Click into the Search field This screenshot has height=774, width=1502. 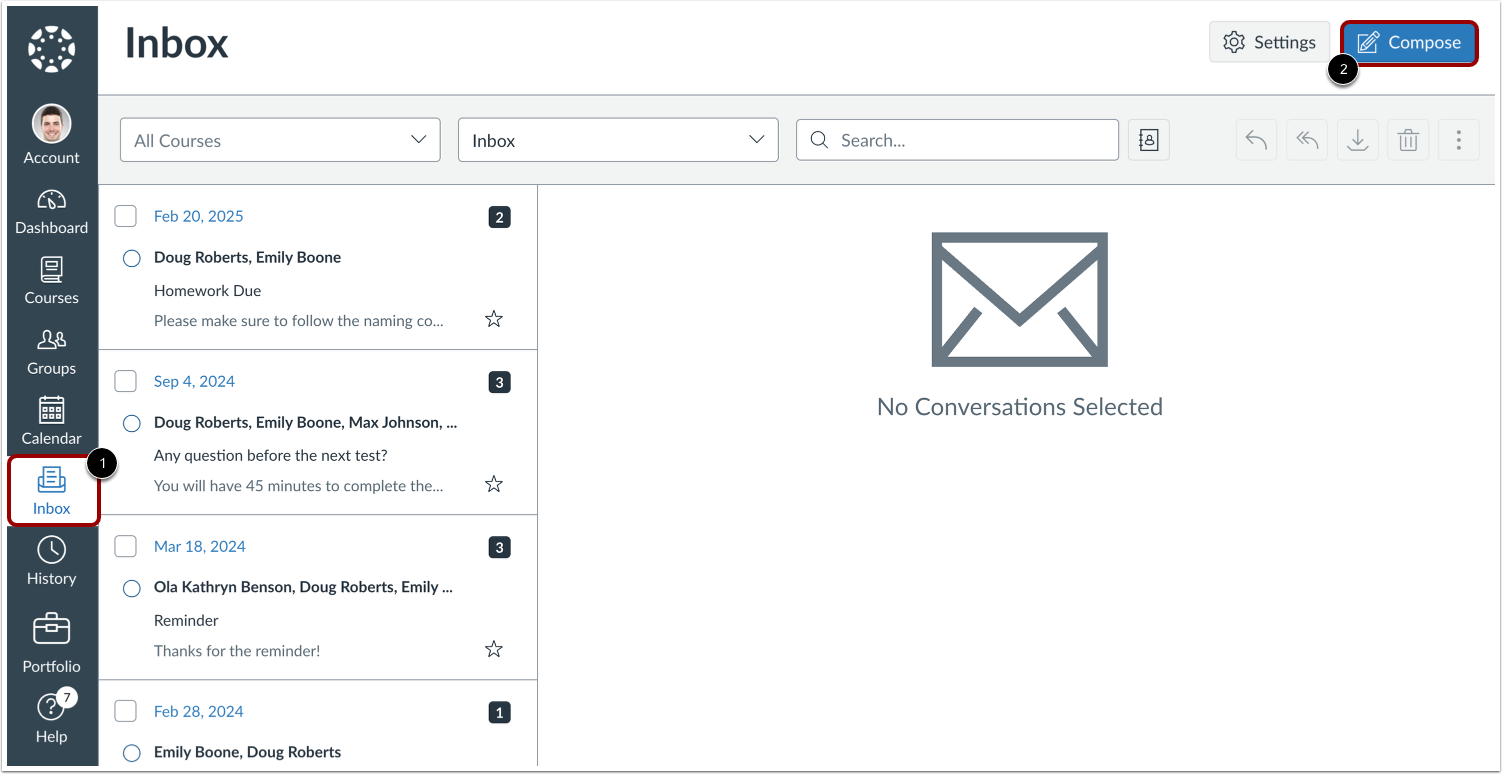(x=956, y=140)
